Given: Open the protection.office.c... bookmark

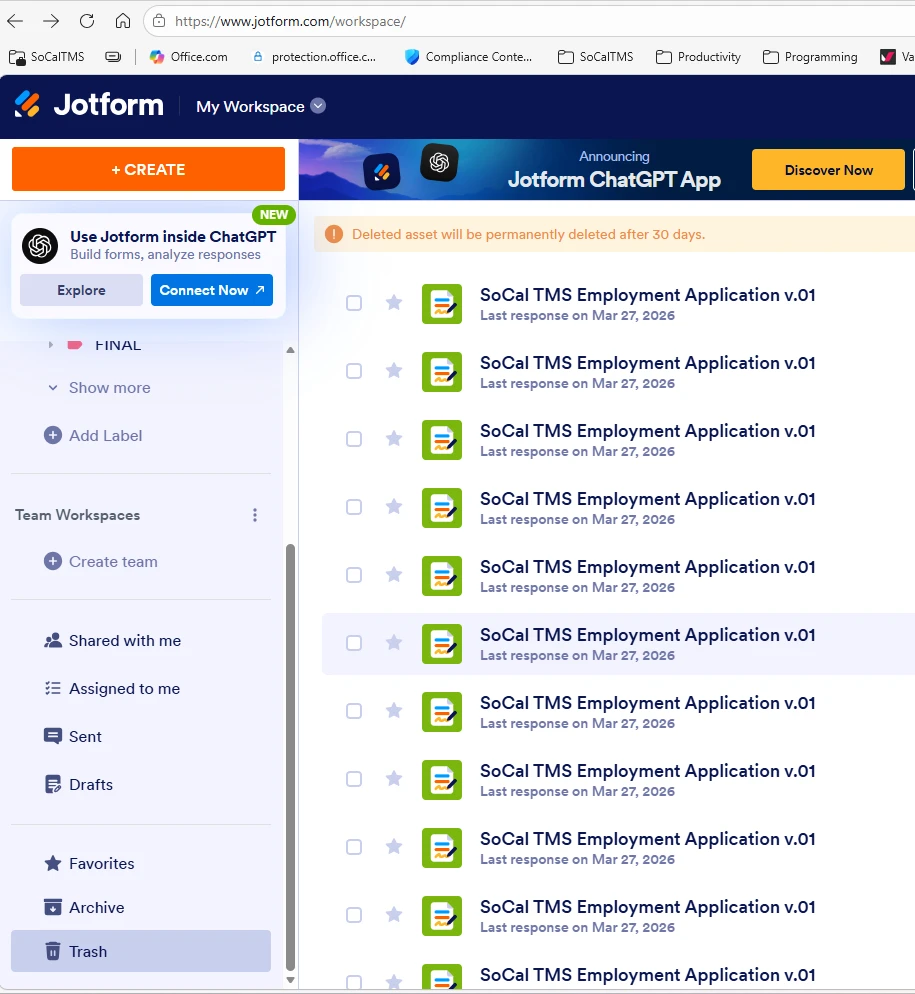Looking at the screenshot, I should coord(314,57).
